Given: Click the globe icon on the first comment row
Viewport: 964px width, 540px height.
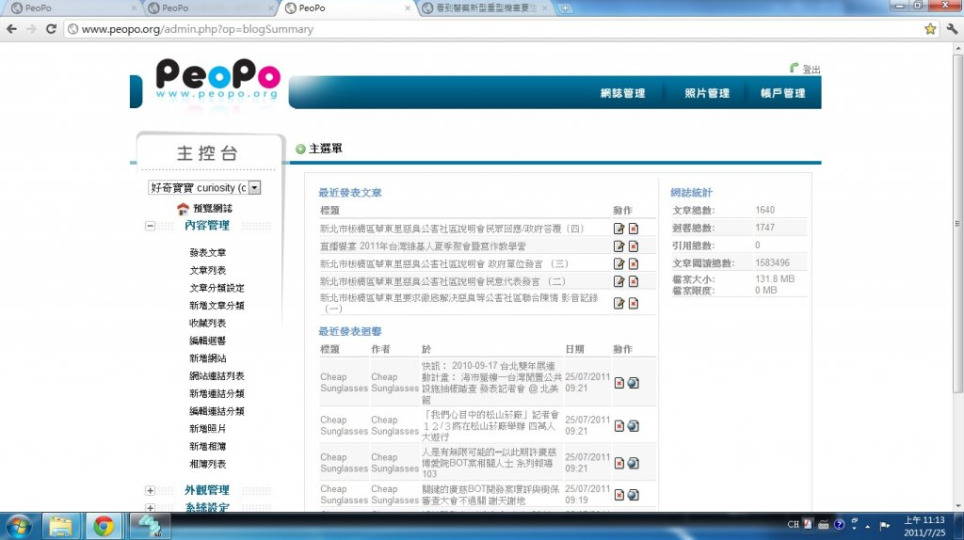Looking at the screenshot, I should pos(633,383).
